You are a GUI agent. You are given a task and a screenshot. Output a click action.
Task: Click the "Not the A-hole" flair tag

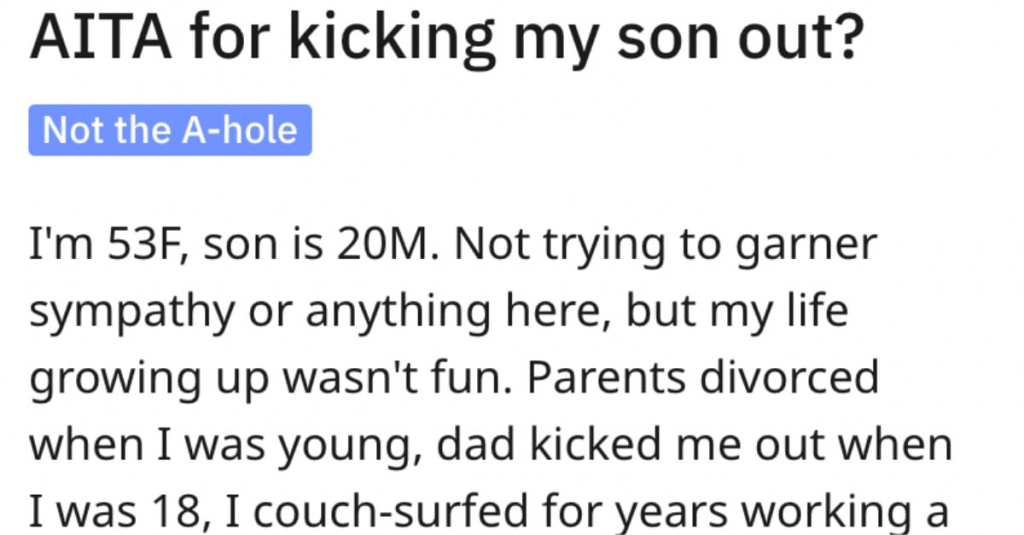[170, 131]
